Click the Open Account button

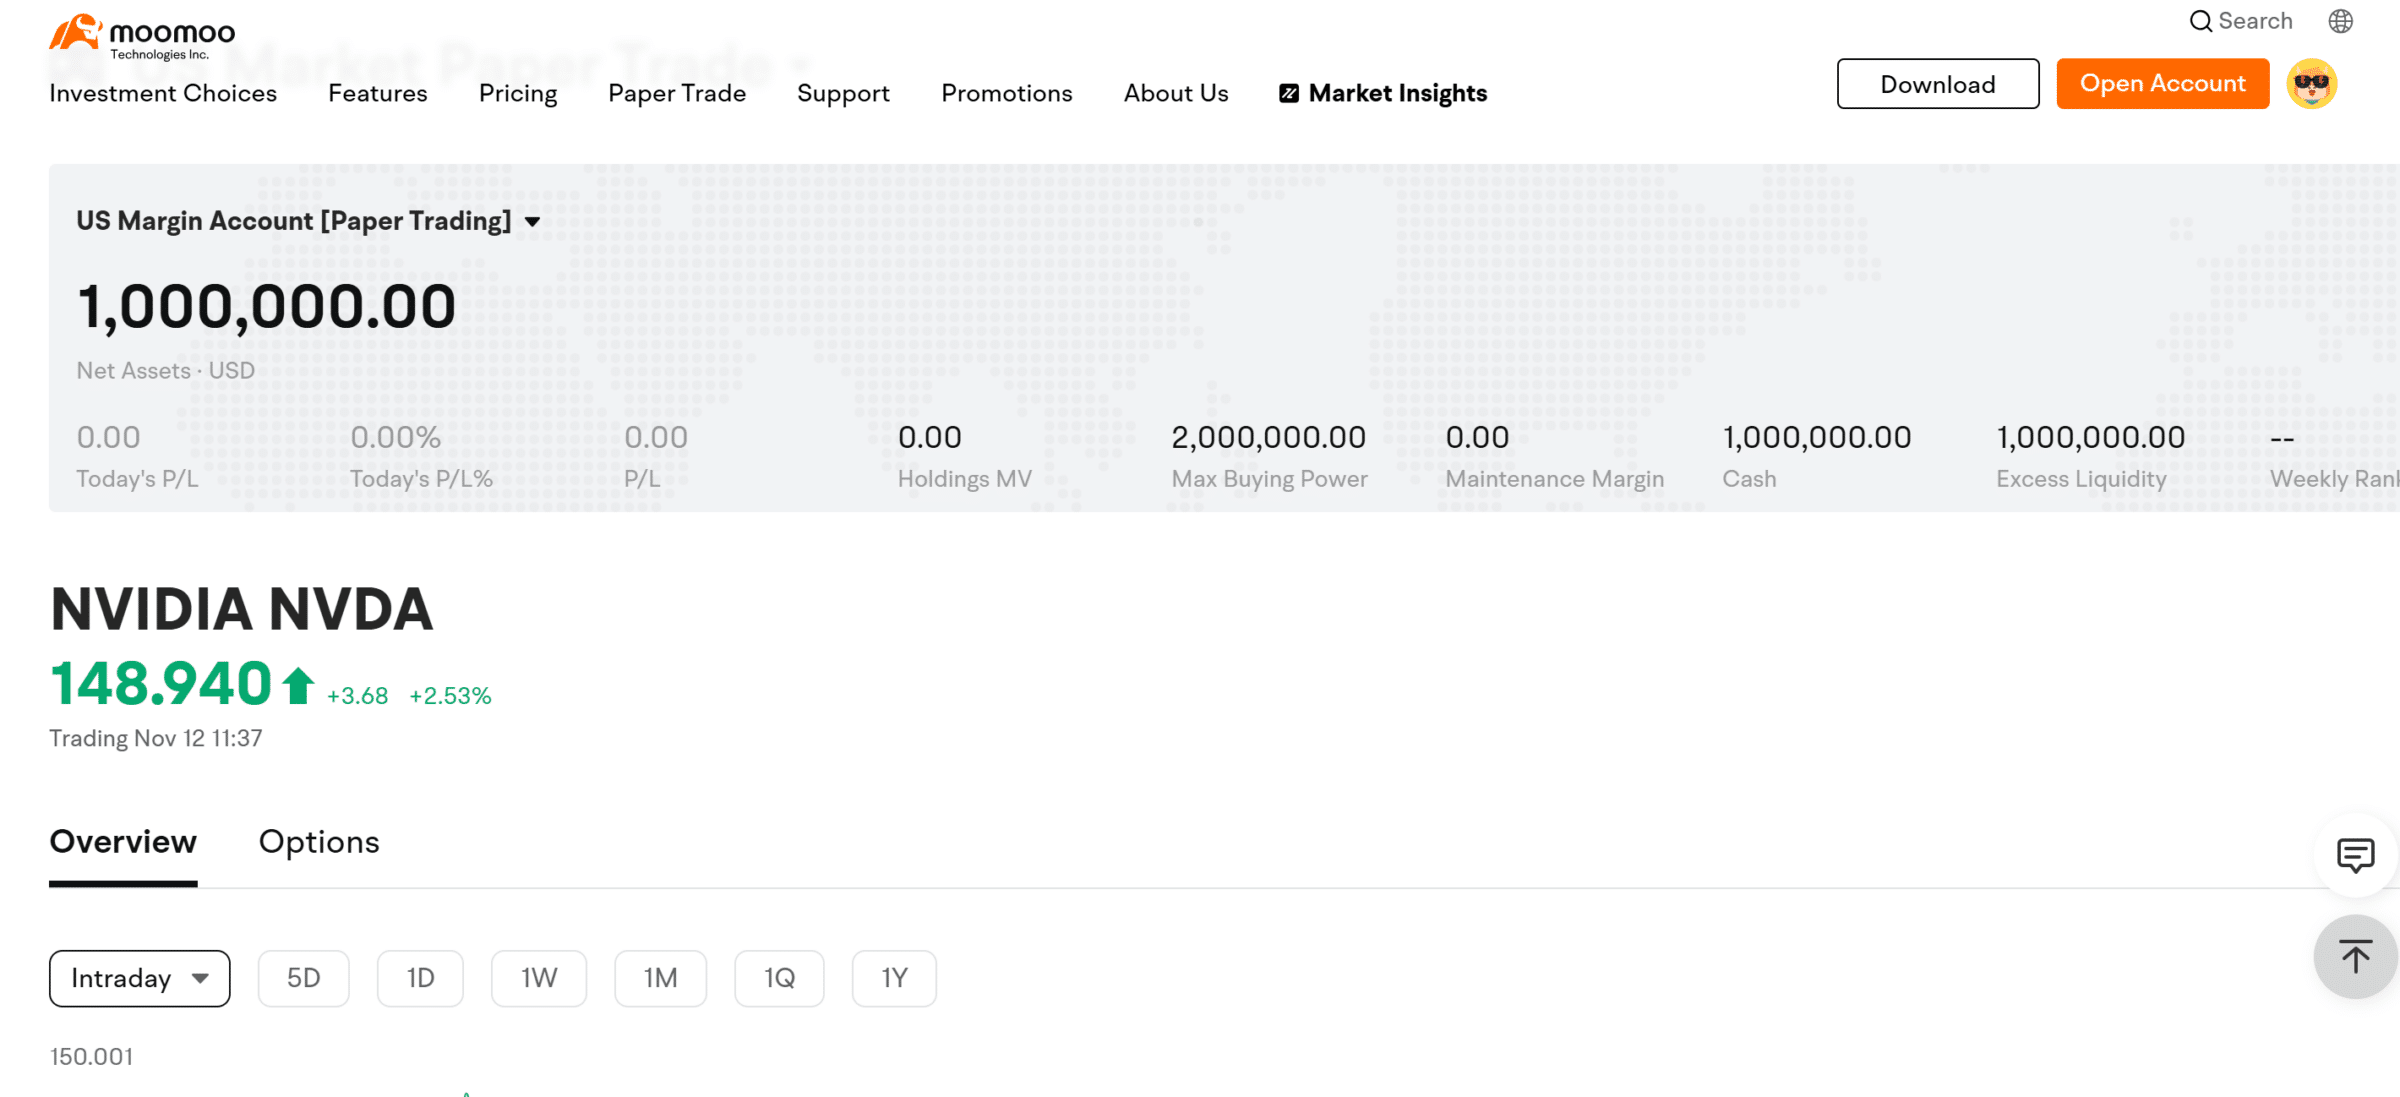(2163, 84)
